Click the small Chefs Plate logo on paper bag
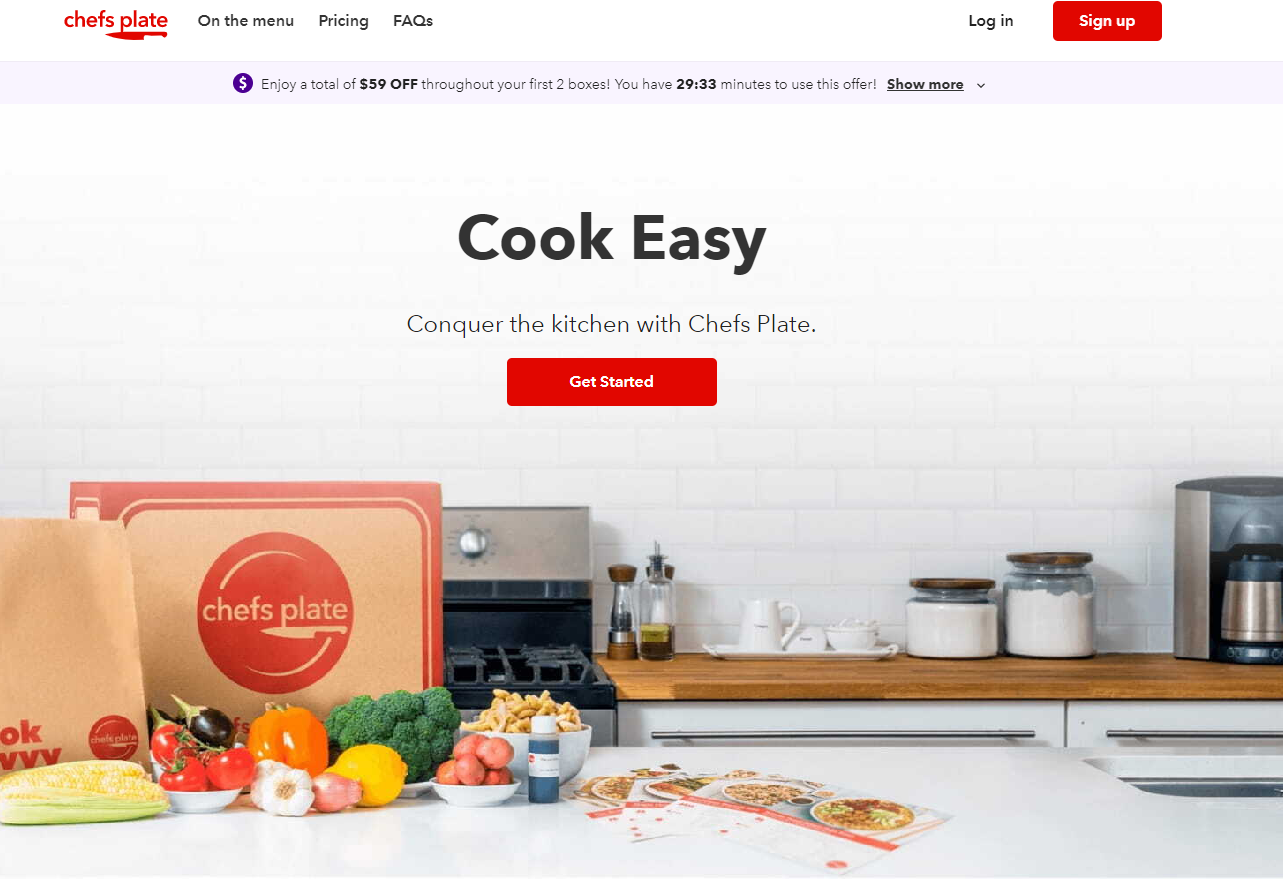 (x=113, y=739)
